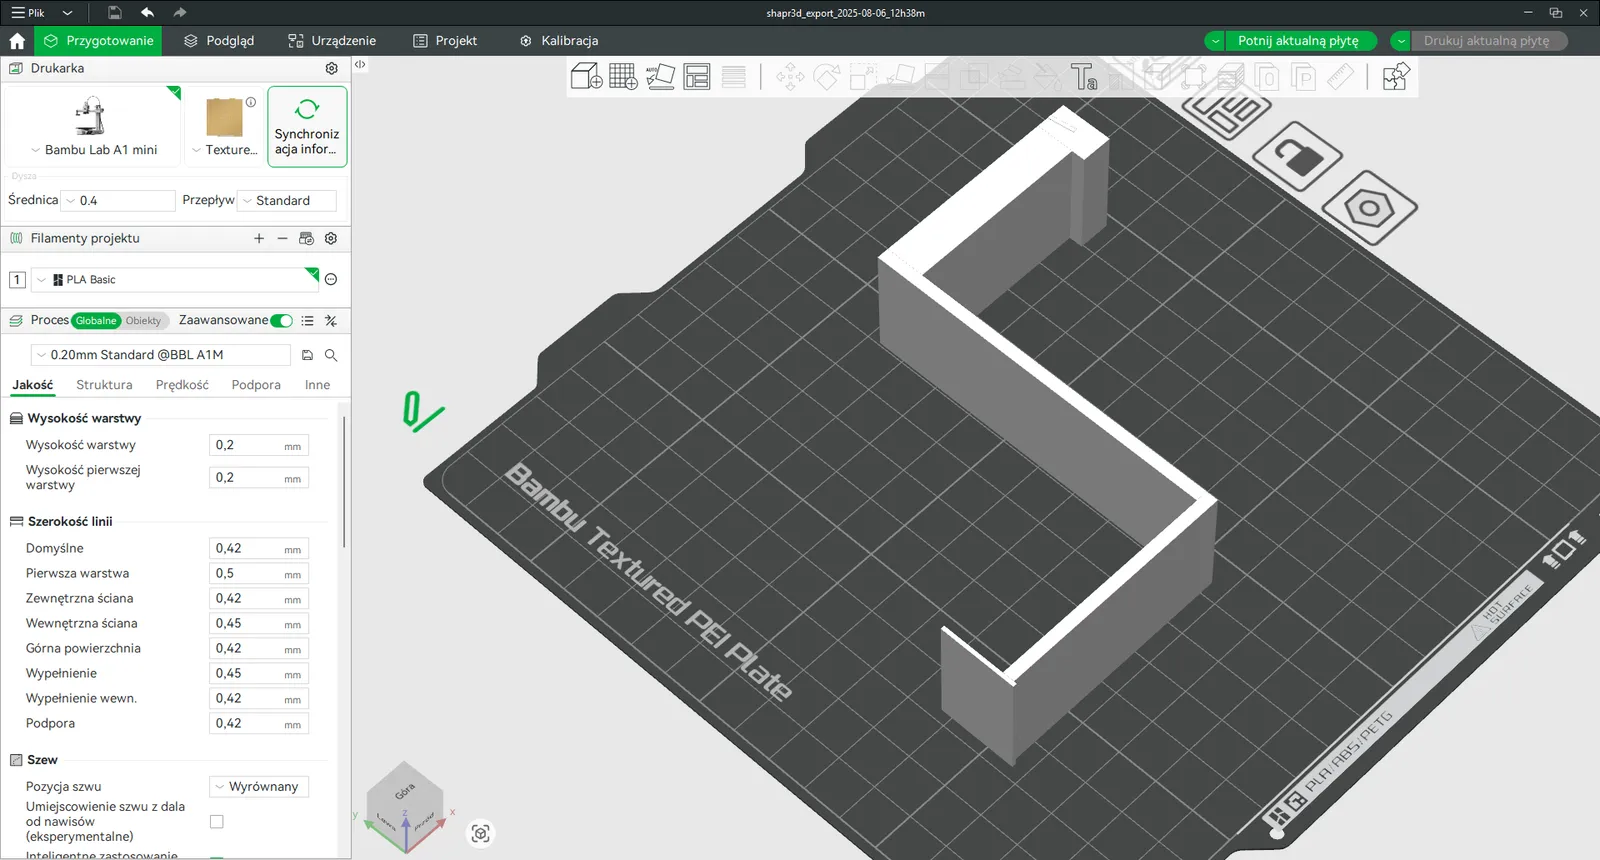Click the settings panel vertical scrollbar
The image size is (1600, 860).
pyautogui.click(x=344, y=481)
